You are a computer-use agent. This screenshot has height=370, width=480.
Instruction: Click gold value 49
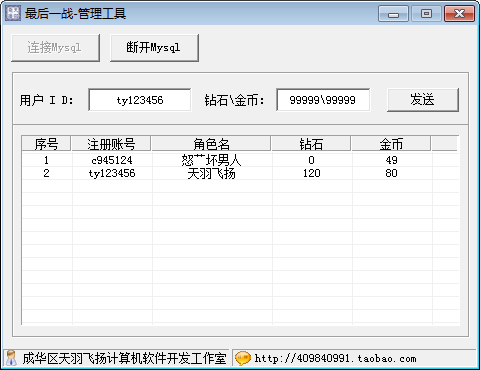click(x=391, y=160)
